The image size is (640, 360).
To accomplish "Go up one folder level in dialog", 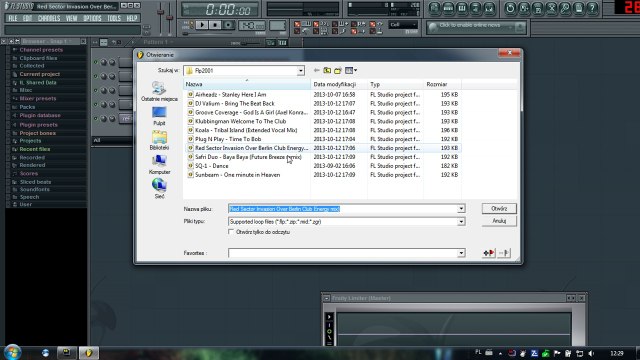I will (327, 71).
